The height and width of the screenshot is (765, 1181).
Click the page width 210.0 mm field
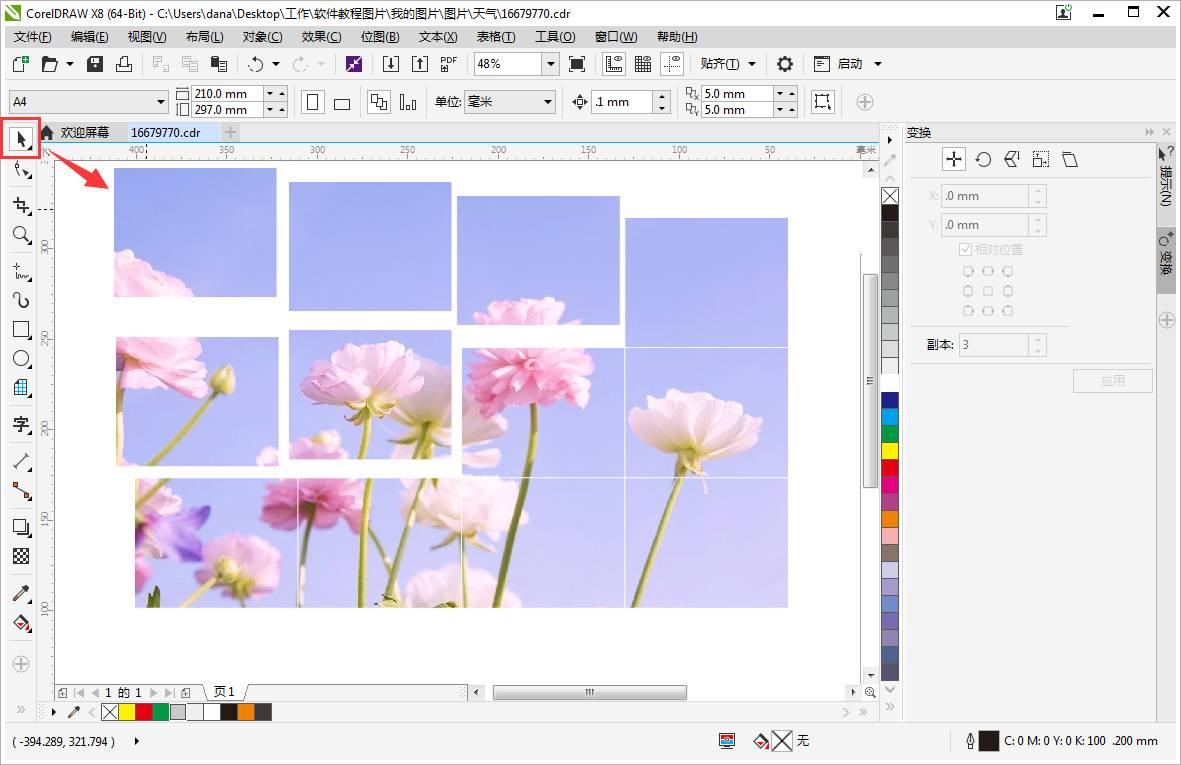pyautogui.click(x=227, y=93)
